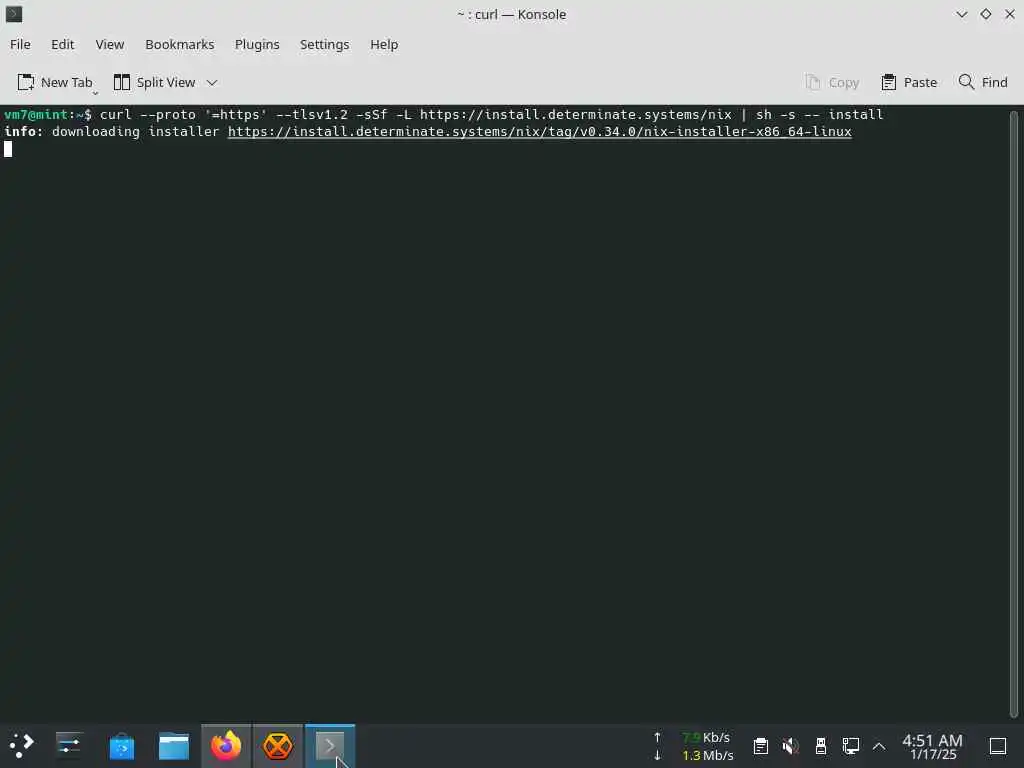Select the Konsole task in taskbar
The height and width of the screenshot is (768, 1024).
330,746
